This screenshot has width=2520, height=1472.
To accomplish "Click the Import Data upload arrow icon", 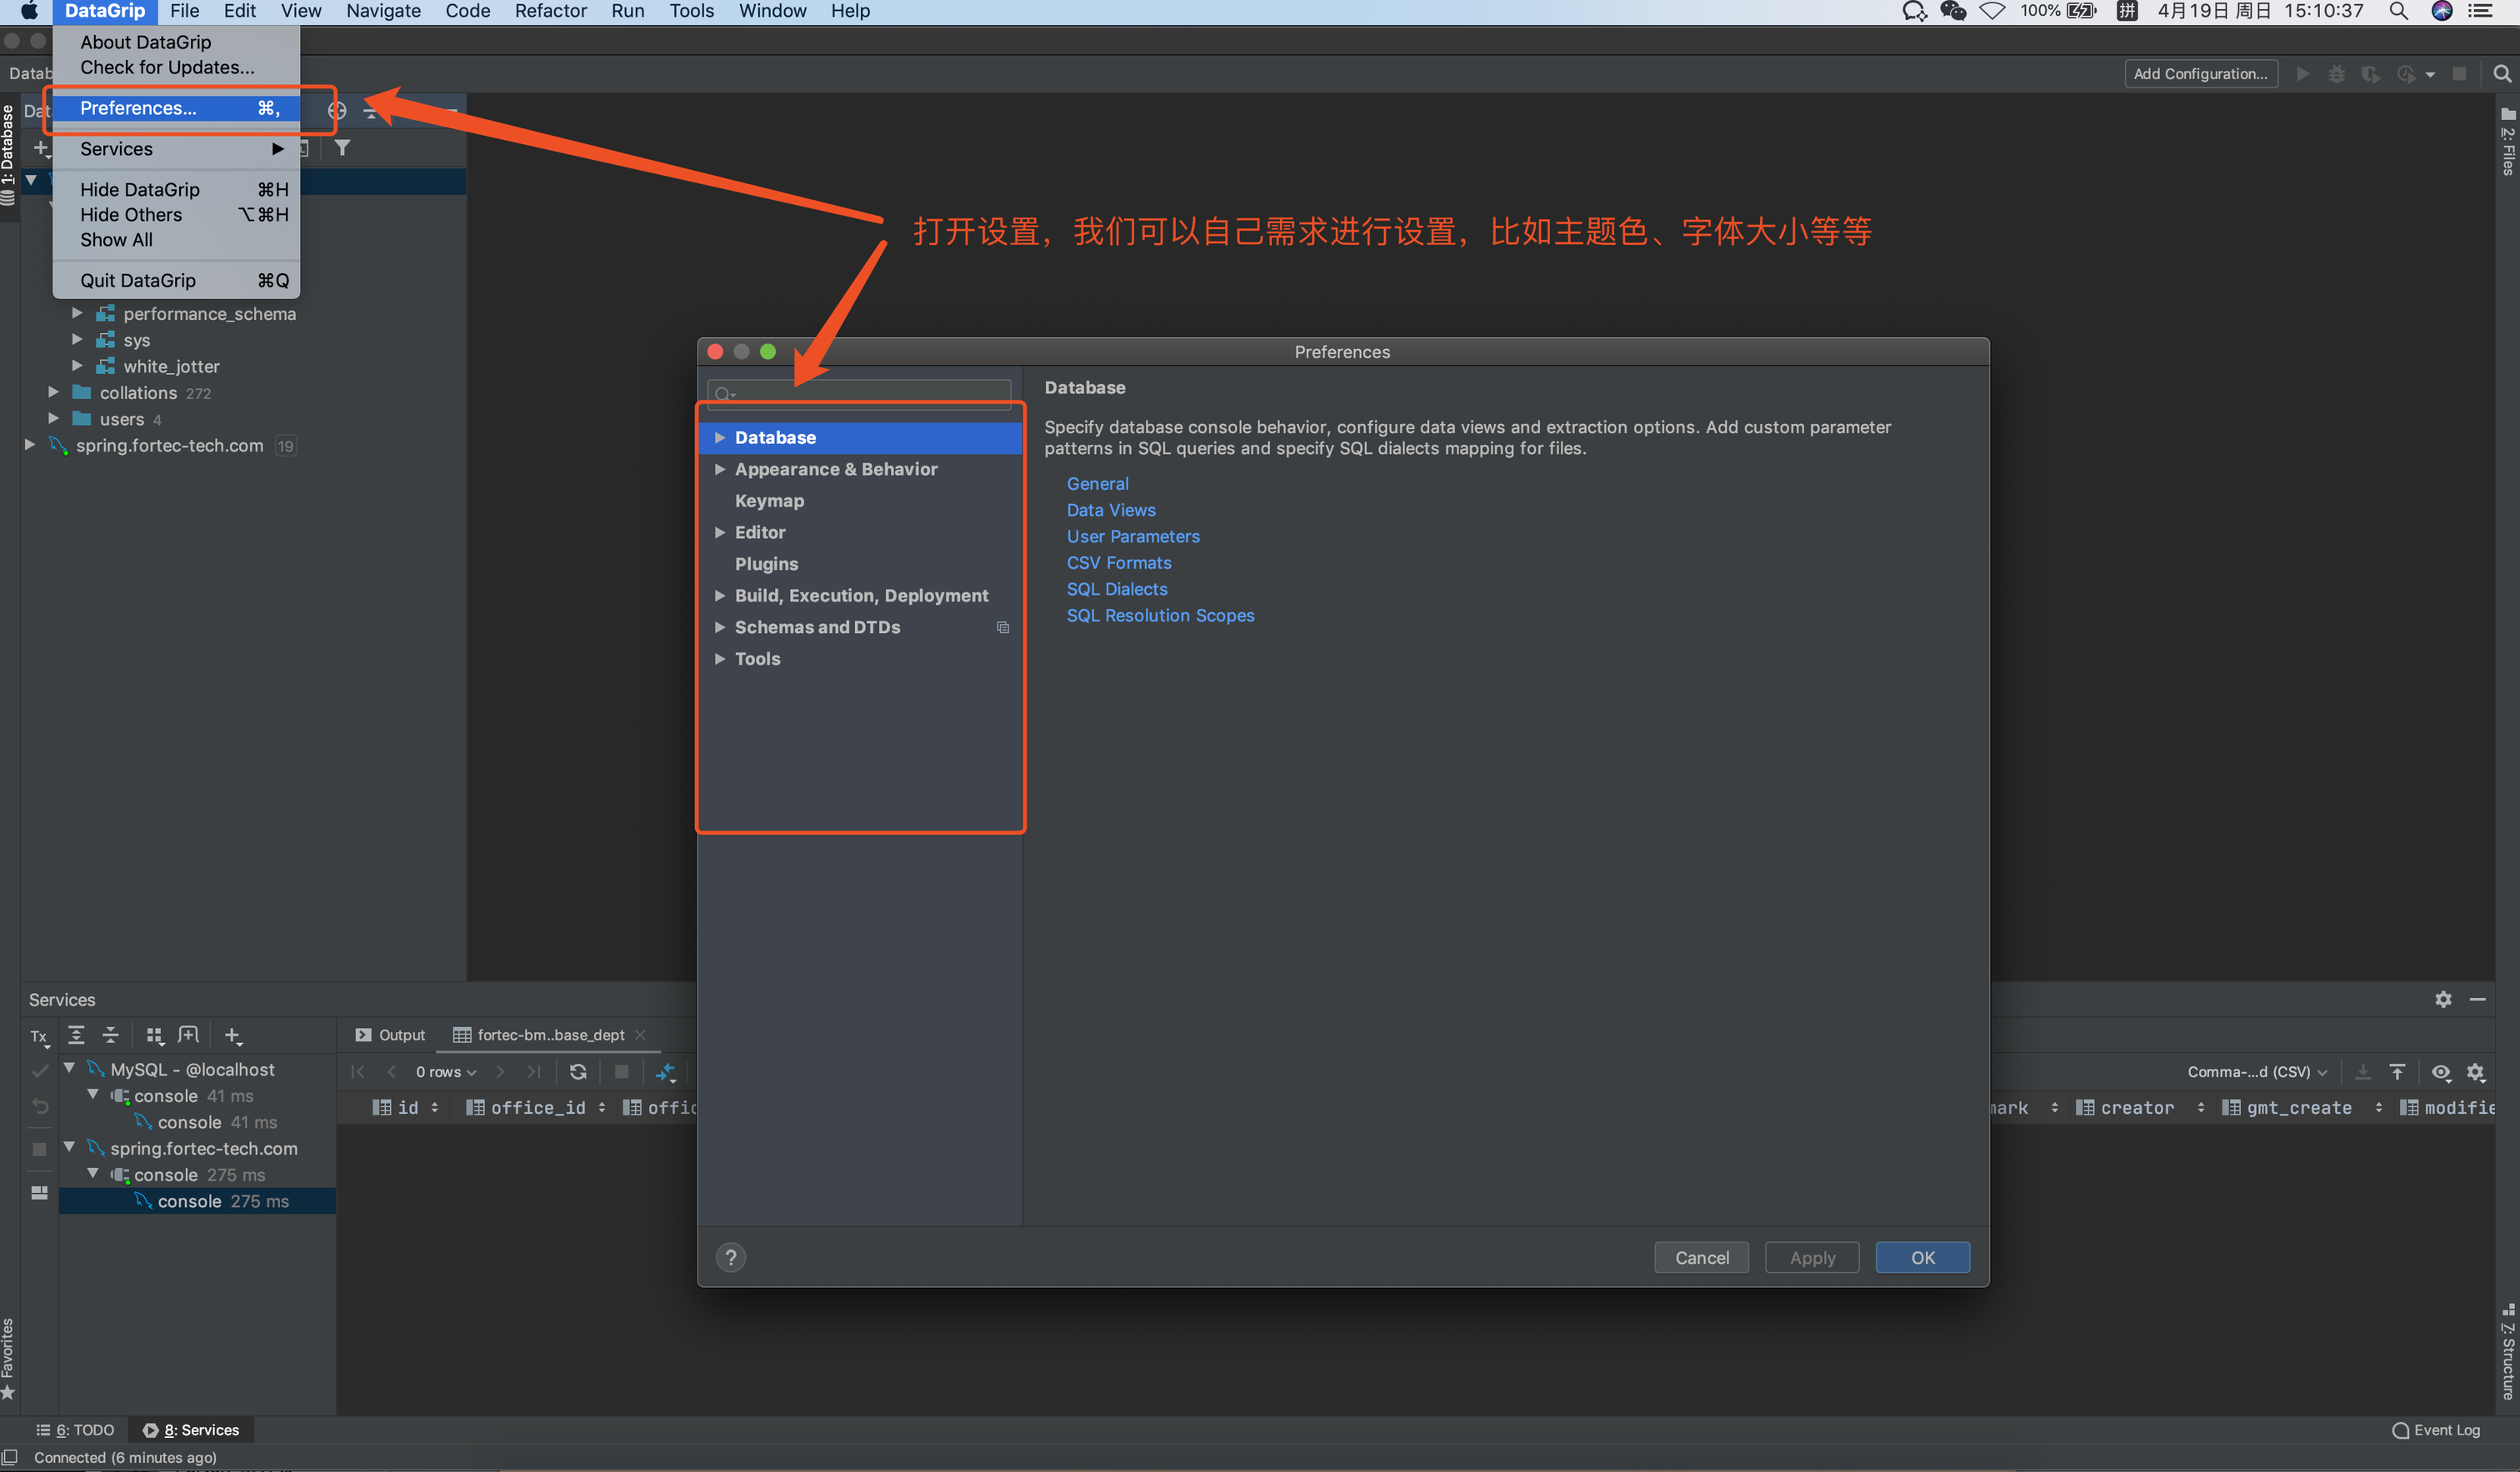I will point(2397,1072).
